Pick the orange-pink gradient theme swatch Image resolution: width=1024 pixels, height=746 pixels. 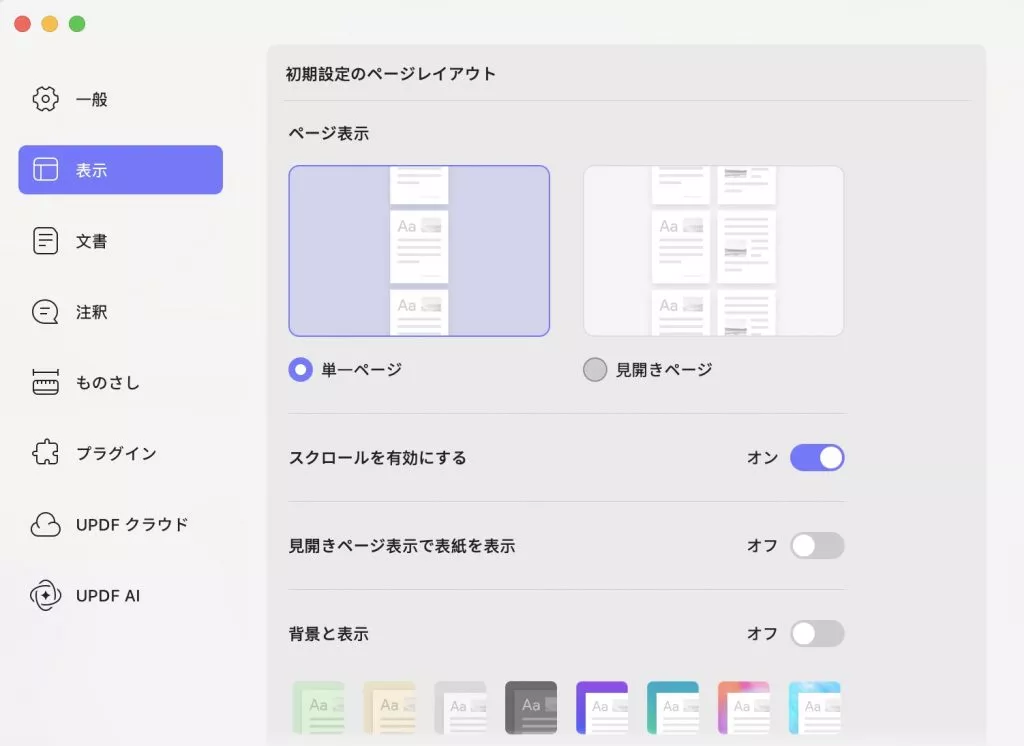(744, 707)
